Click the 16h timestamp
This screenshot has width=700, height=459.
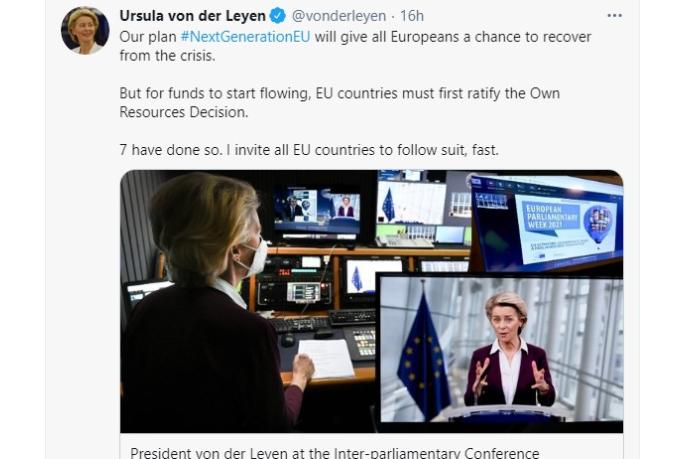[412, 16]
